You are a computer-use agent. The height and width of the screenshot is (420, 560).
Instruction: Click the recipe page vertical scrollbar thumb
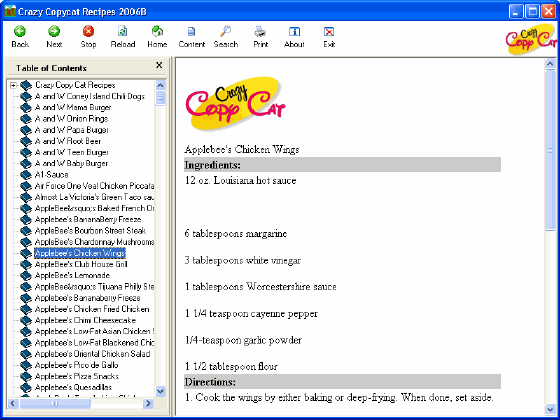tap(550, 150)
